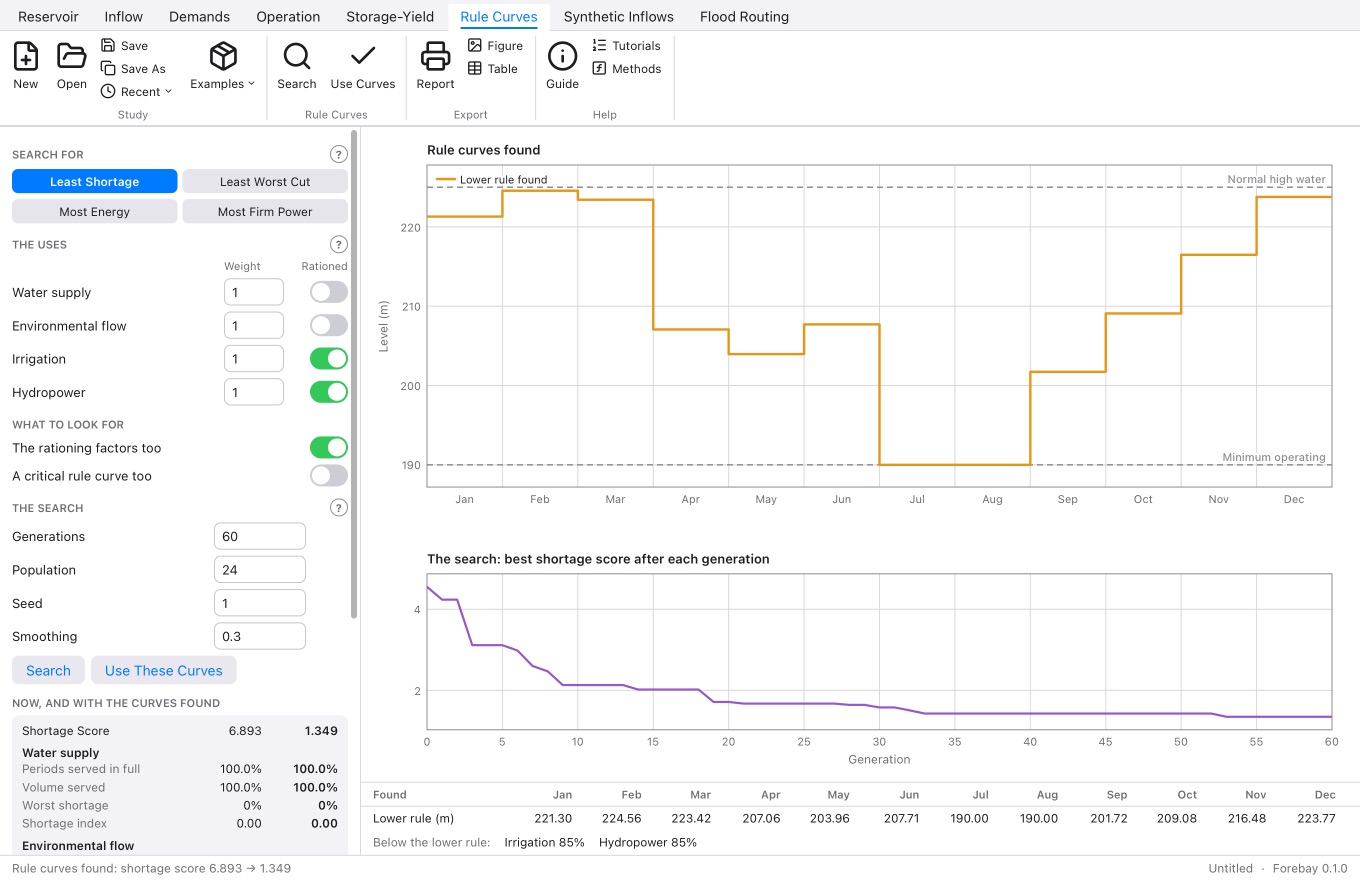1360x880 pixels.
Task: Select Most Firm Power objective
Action: (x=265, y=212)
